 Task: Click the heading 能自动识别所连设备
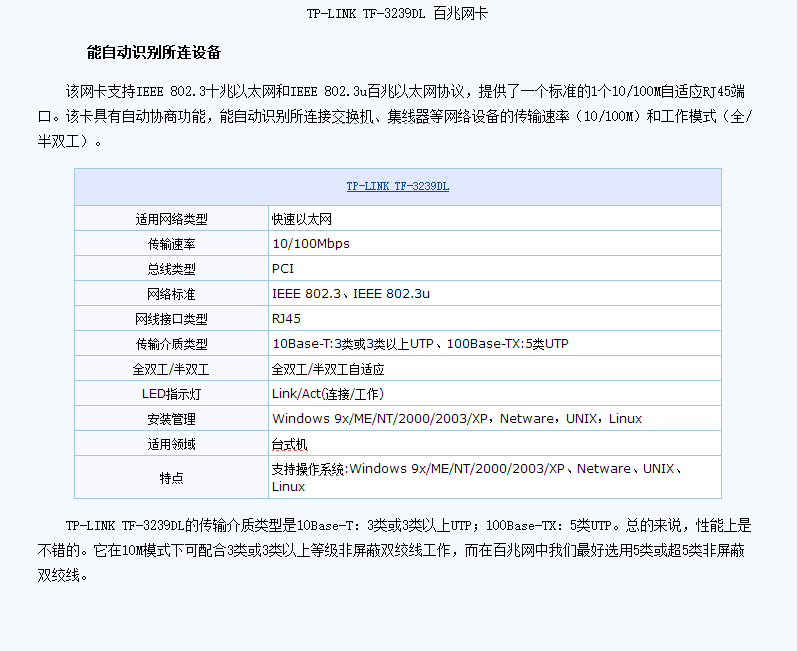[153, 52]
